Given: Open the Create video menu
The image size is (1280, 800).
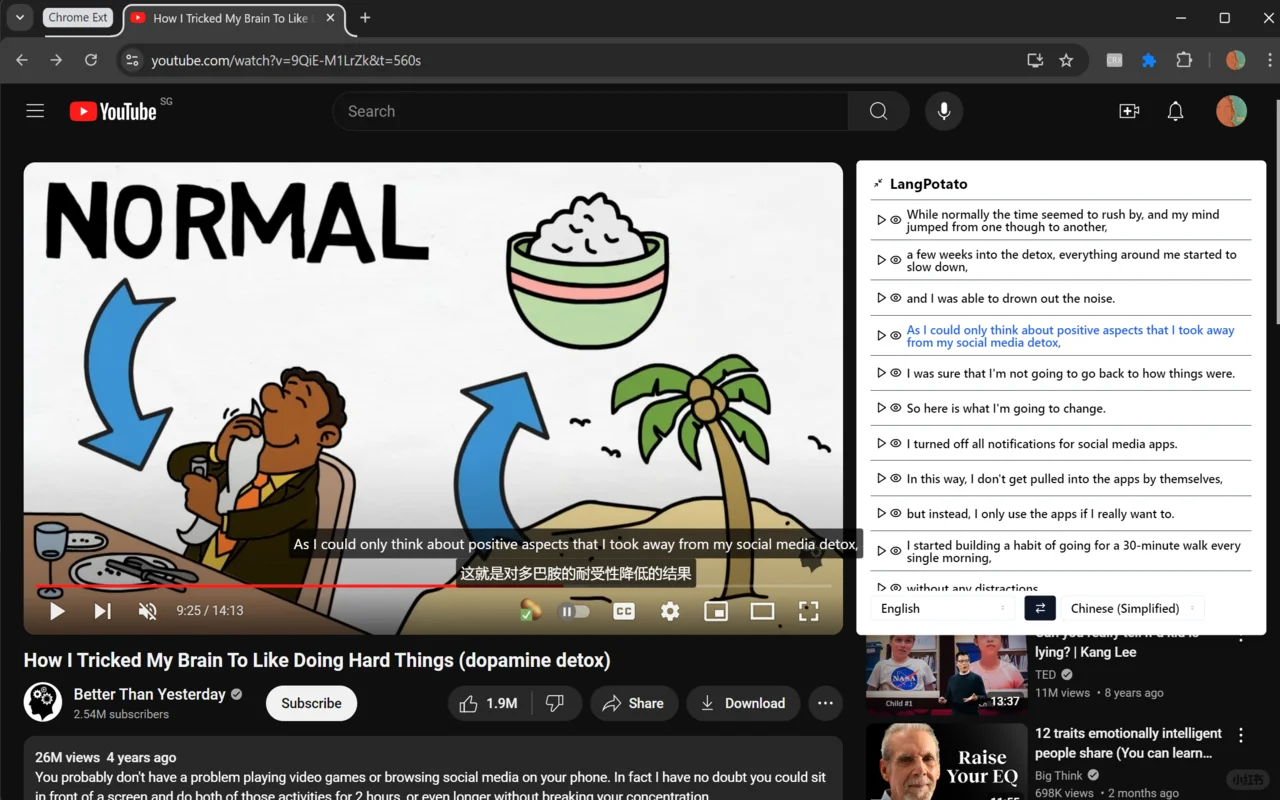Looking at the screenshot, I should (1129, 111).
